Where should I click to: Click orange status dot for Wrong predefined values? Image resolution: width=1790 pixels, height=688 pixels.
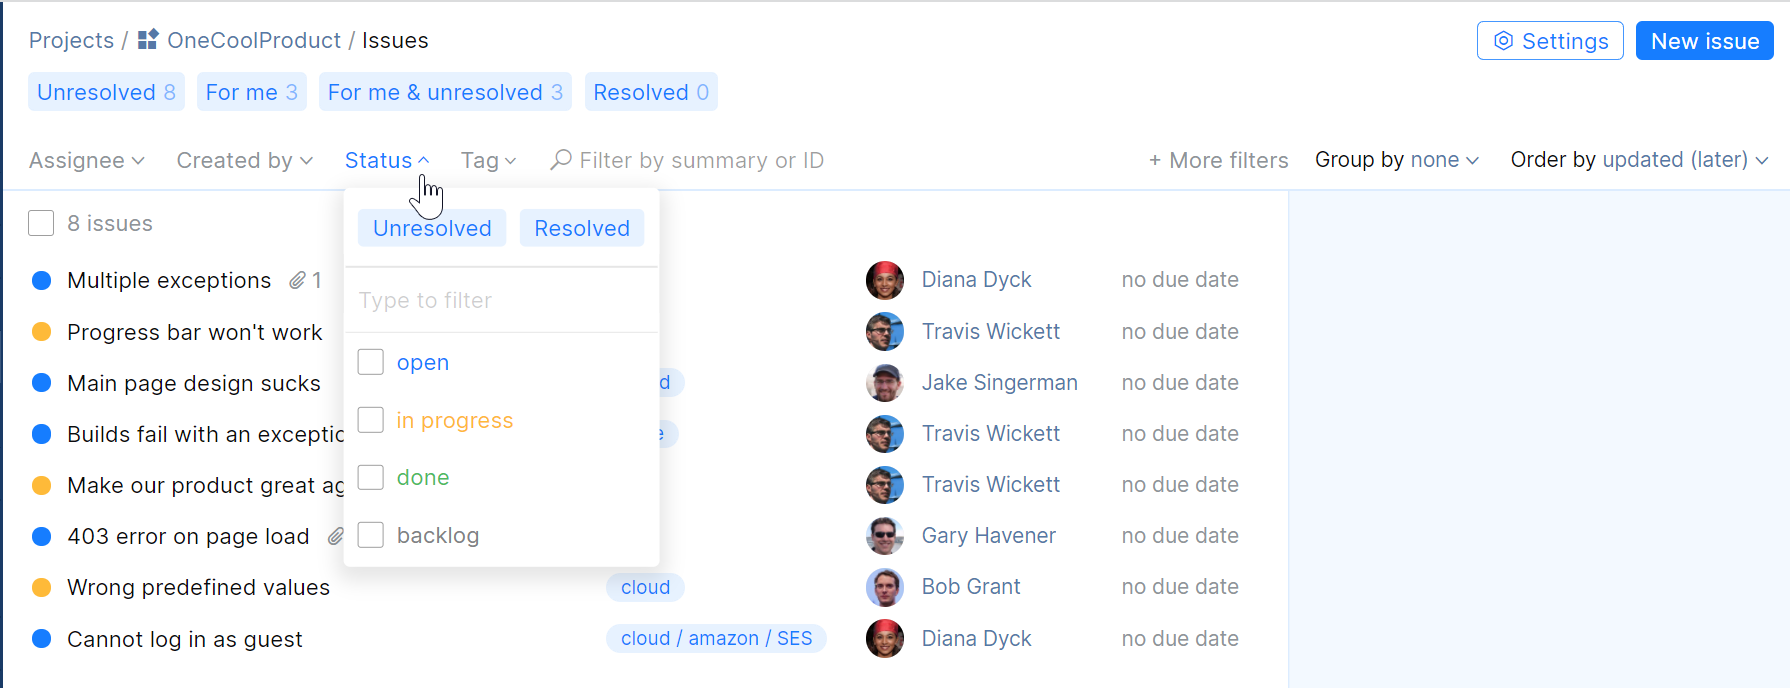tap(42, 587)
